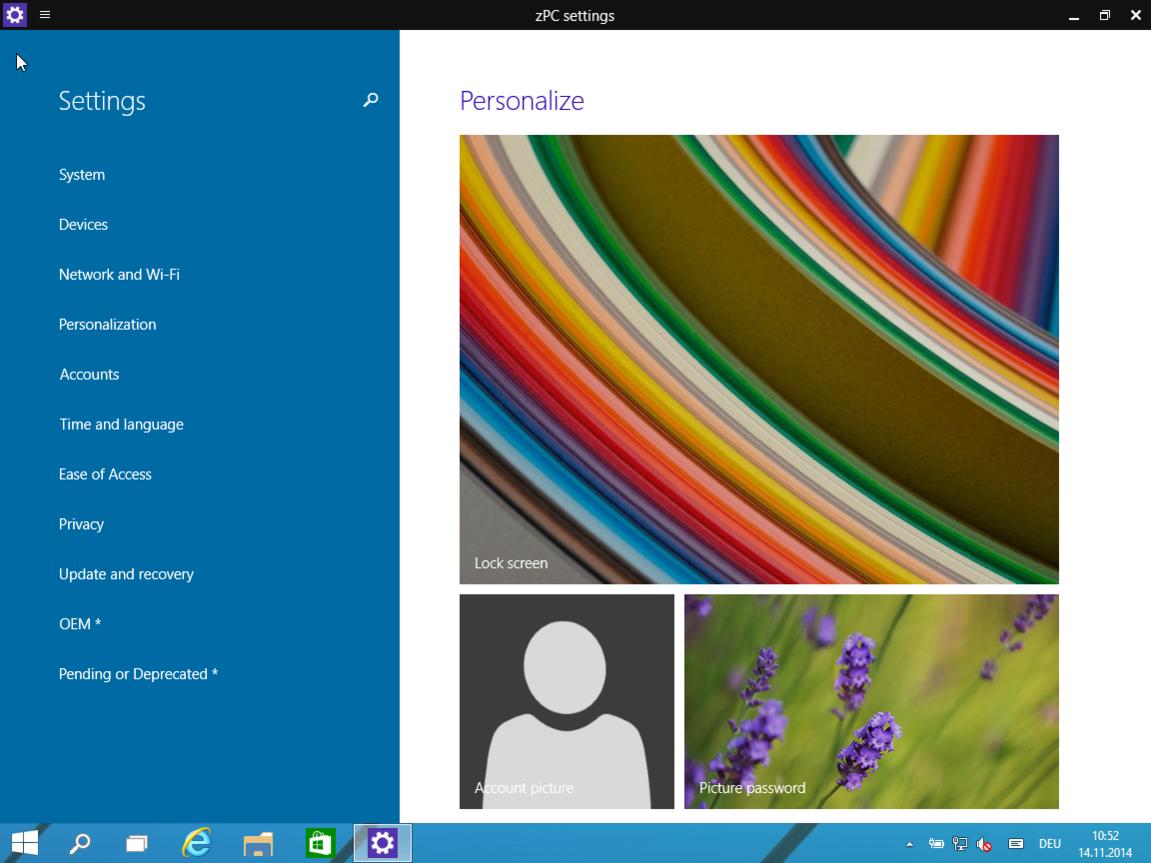The width and height of the screenshot is (1151, 863).
Task: Open the Privacy category
Action: (81, 524)
